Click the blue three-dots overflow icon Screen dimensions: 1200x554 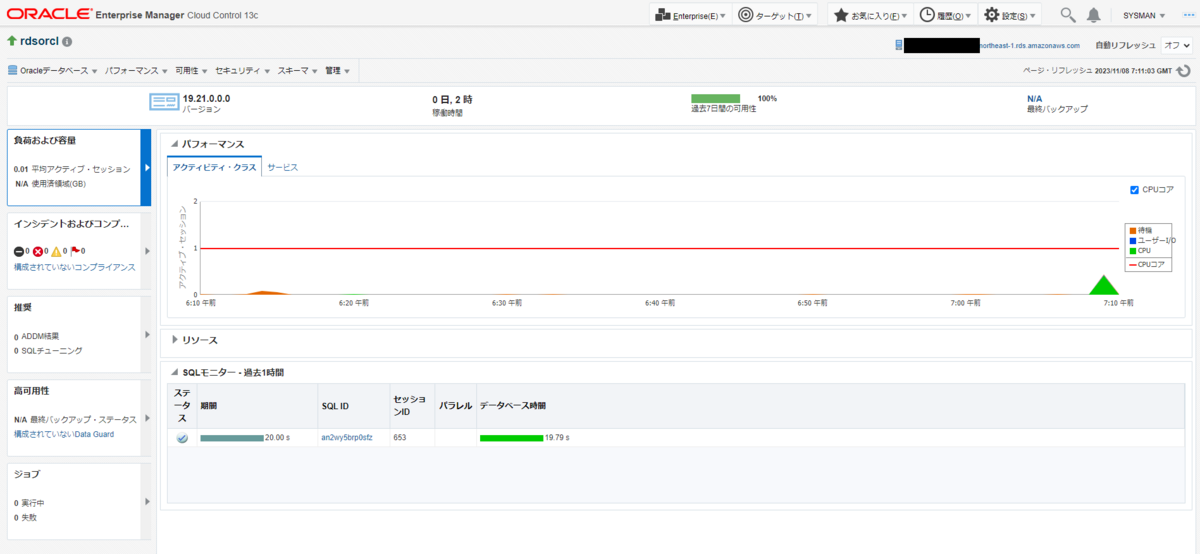[x=1188, y=15]
